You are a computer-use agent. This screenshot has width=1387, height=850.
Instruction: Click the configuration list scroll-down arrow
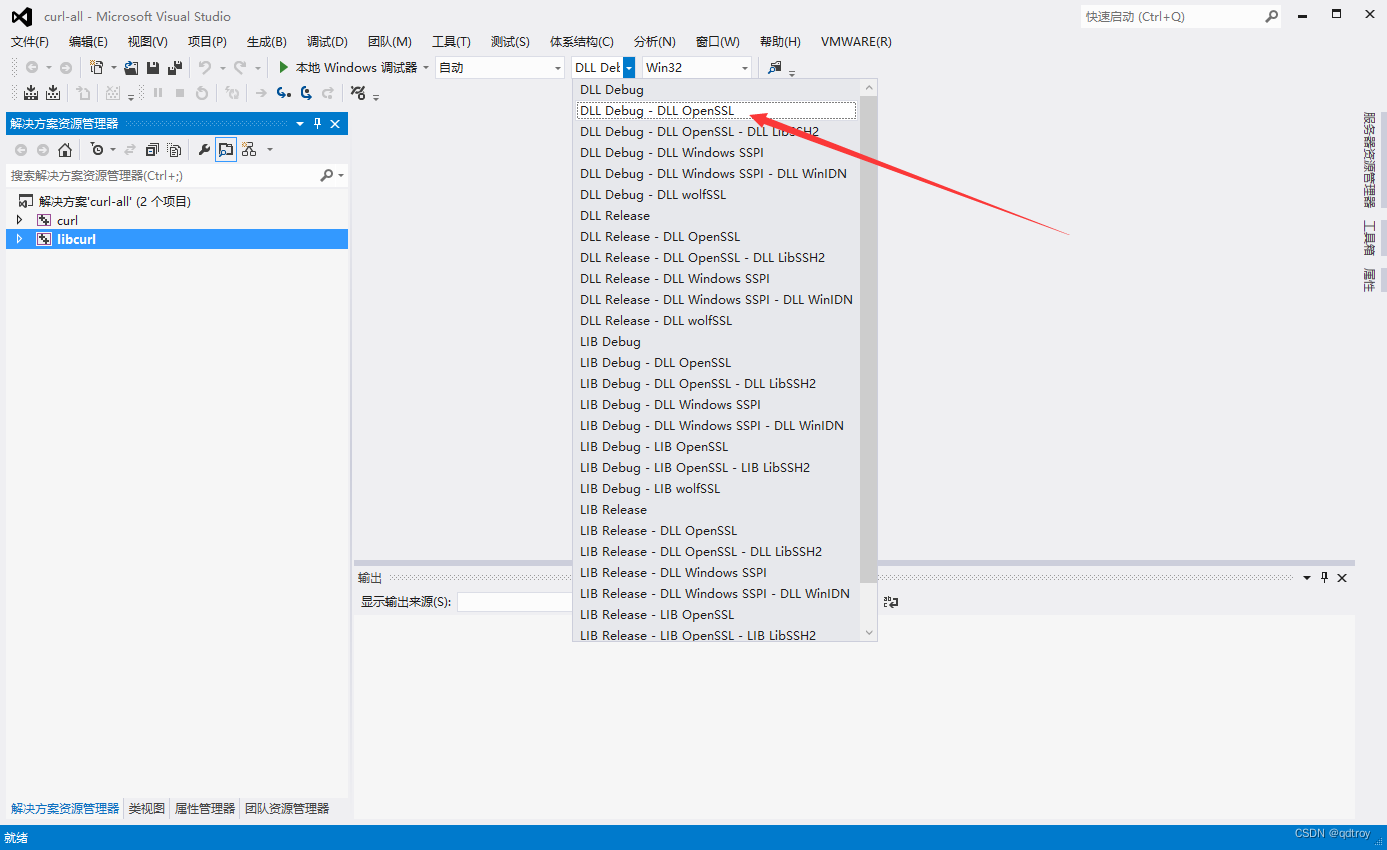tap(868, 632)
